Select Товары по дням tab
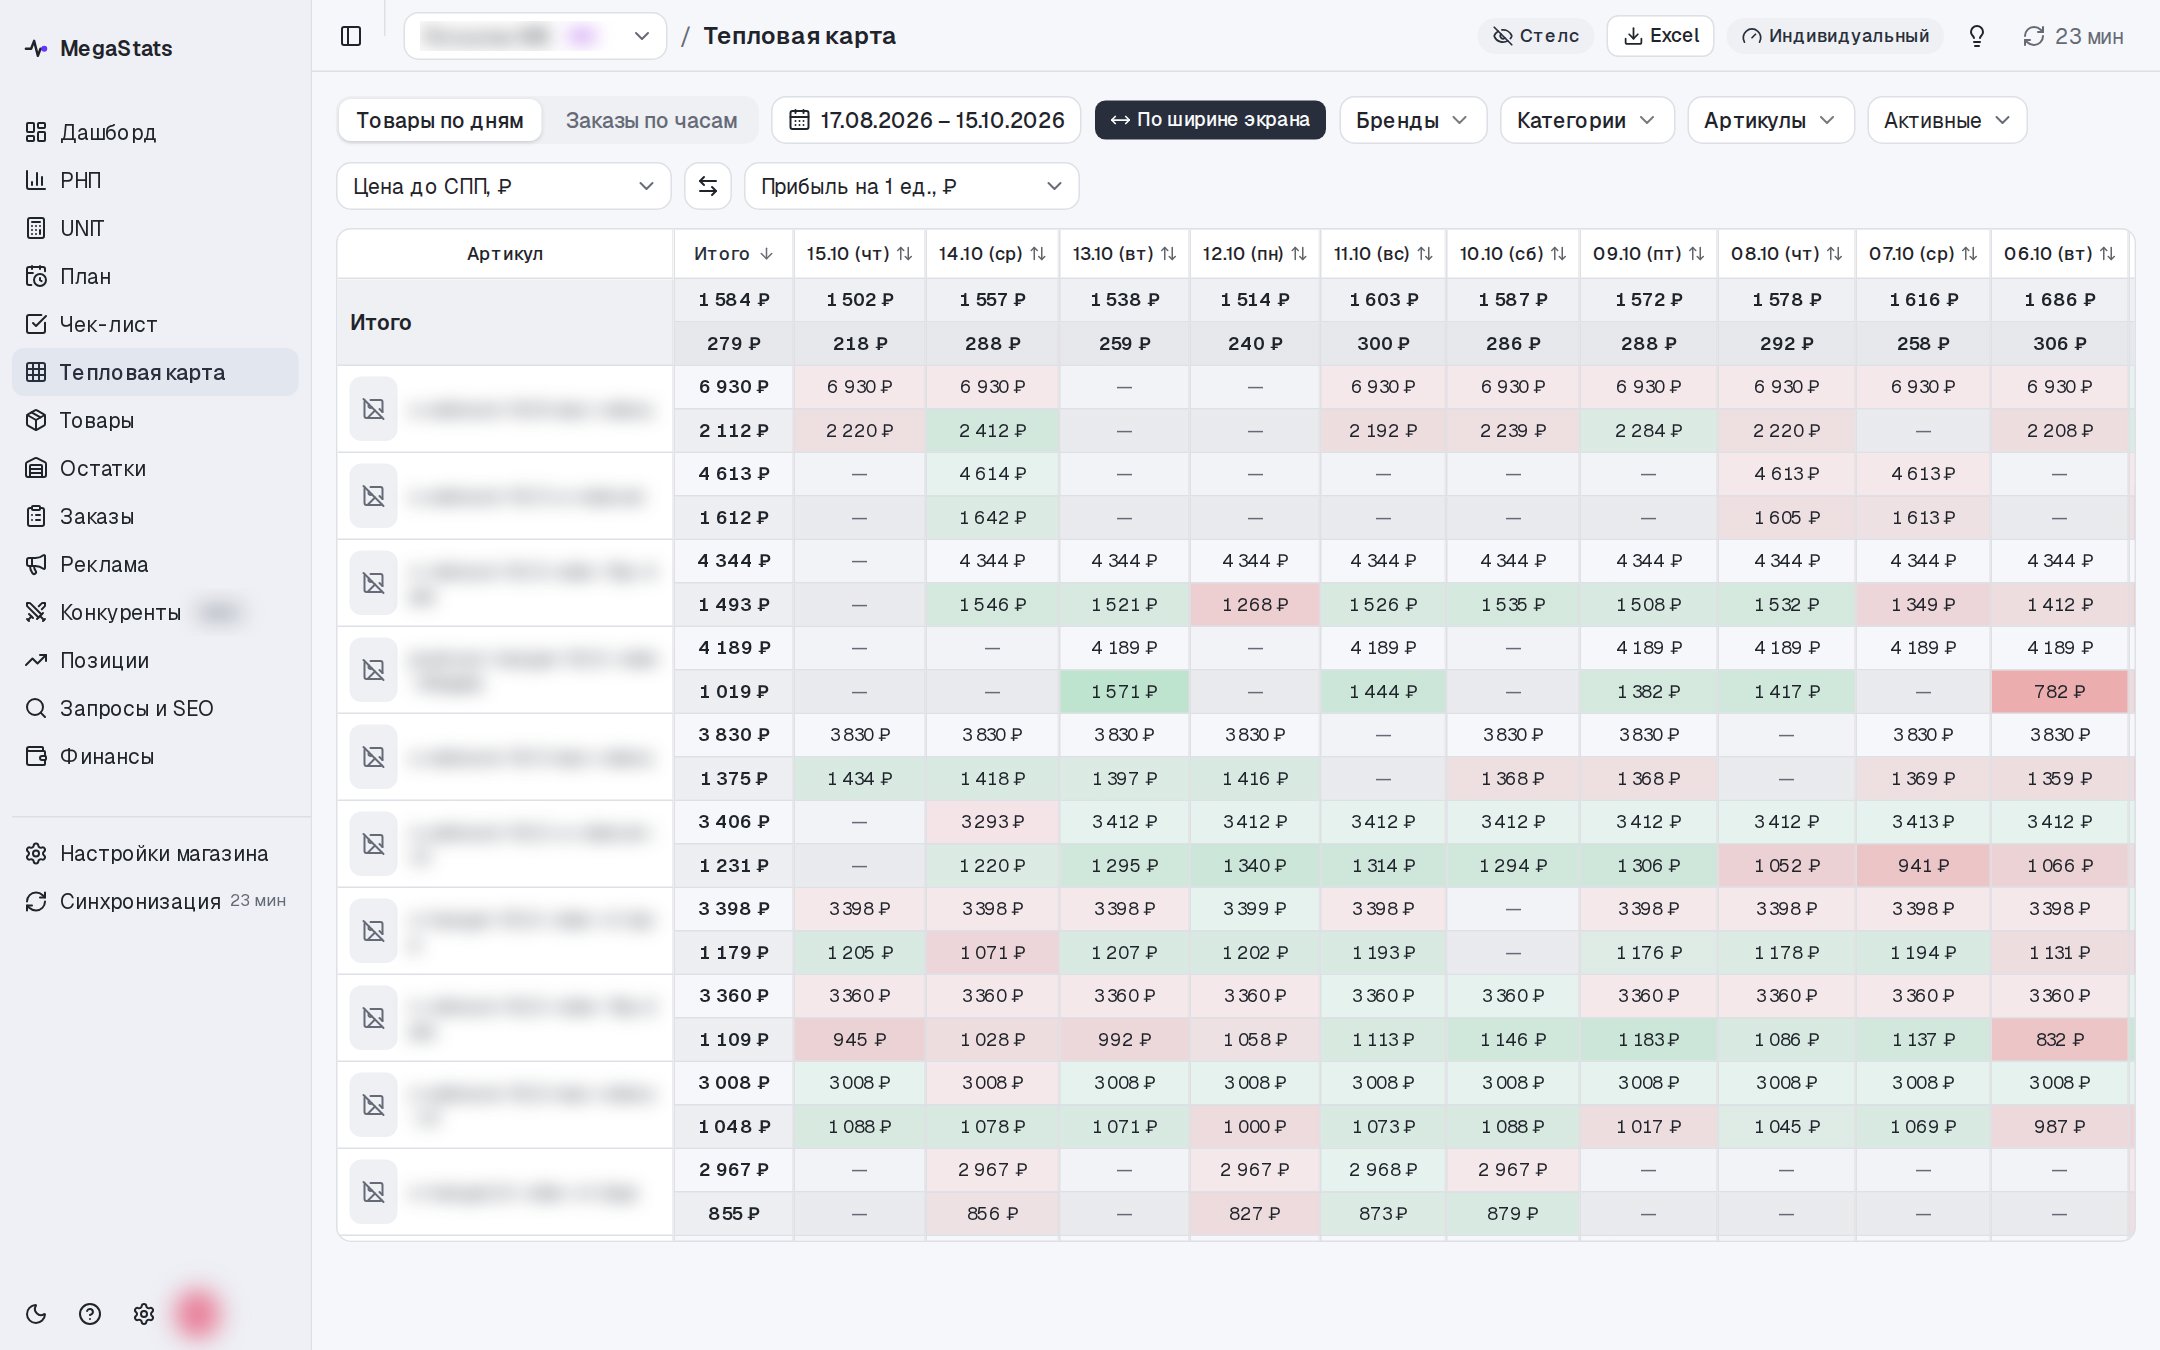 tap(440, 120)
